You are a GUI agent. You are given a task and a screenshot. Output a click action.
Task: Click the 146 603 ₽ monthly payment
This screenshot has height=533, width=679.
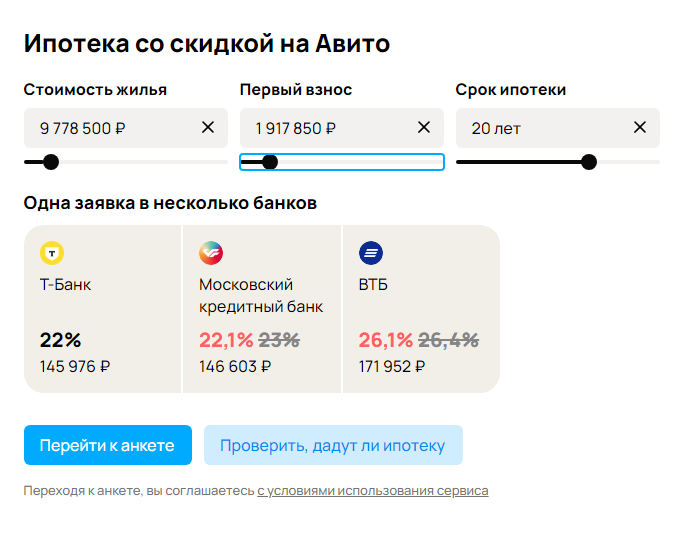click(235, 367)
